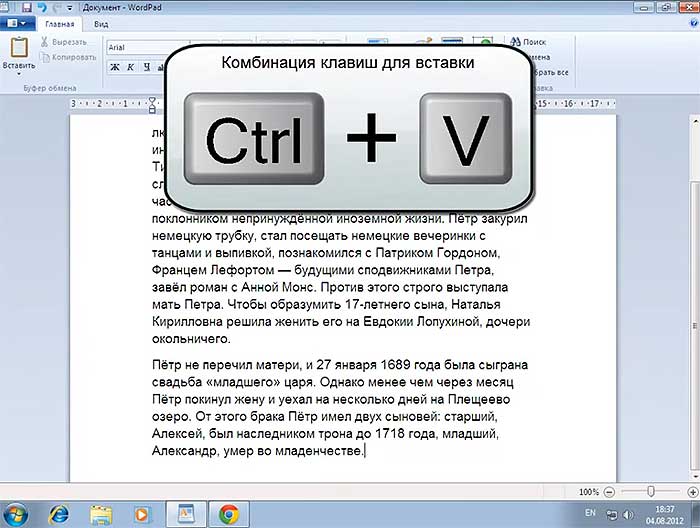Click the line beginning 'Пётр не перечил матери'

[340, 365]
